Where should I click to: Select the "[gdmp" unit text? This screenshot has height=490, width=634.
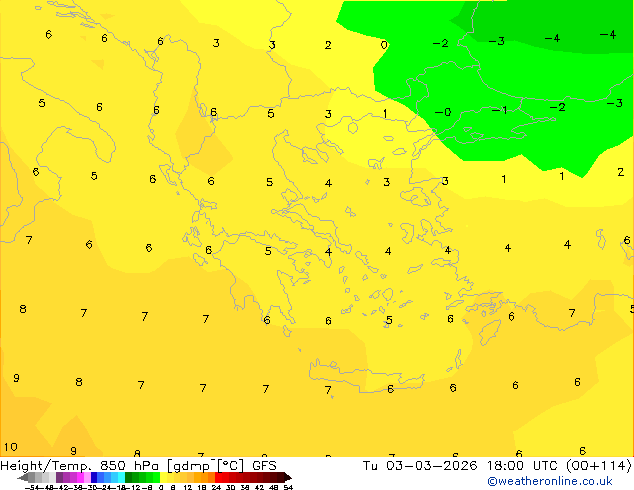coord(188,466)
